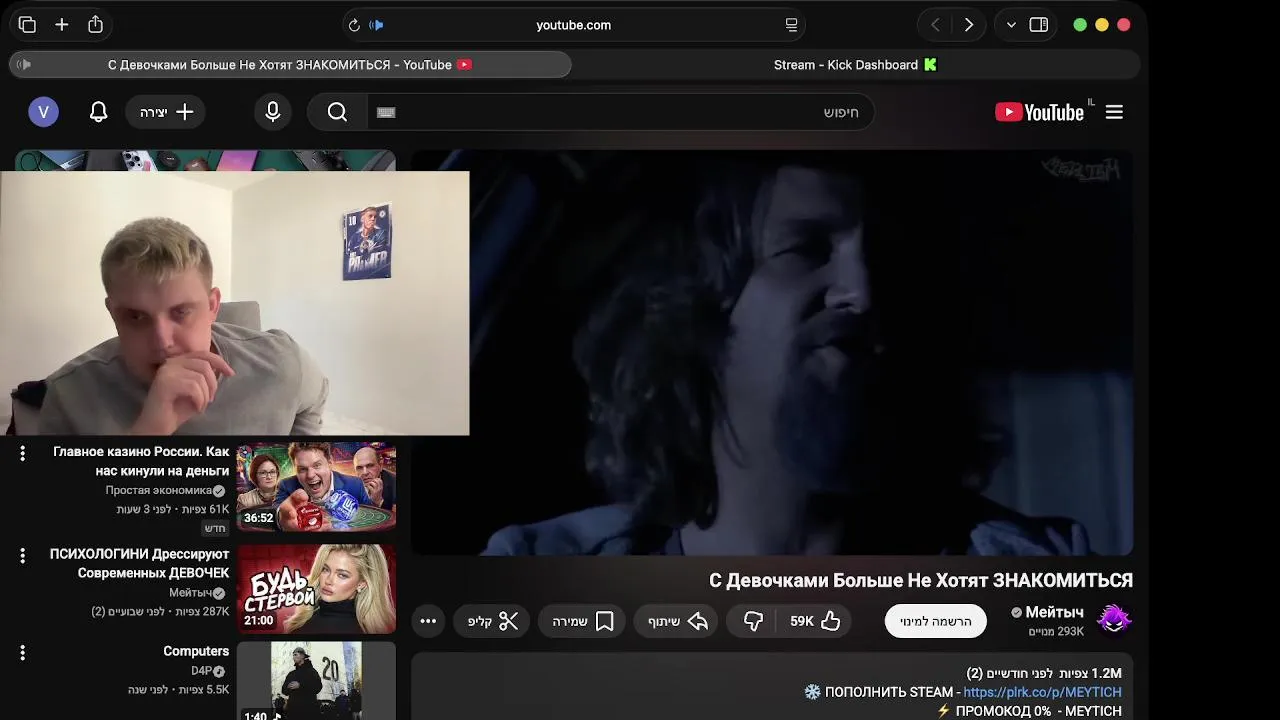Go forward with the right arrow

[x=968, y=25]
